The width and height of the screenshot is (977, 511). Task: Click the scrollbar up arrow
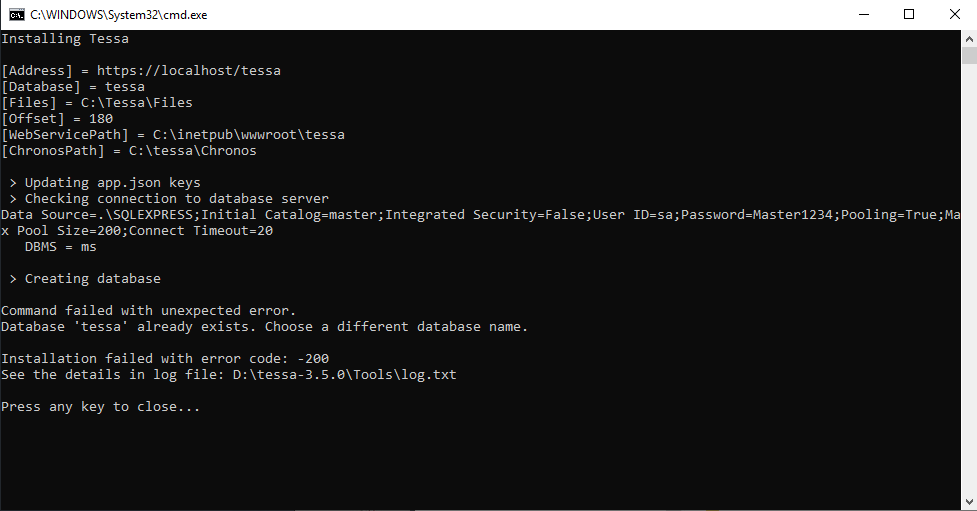969,39
